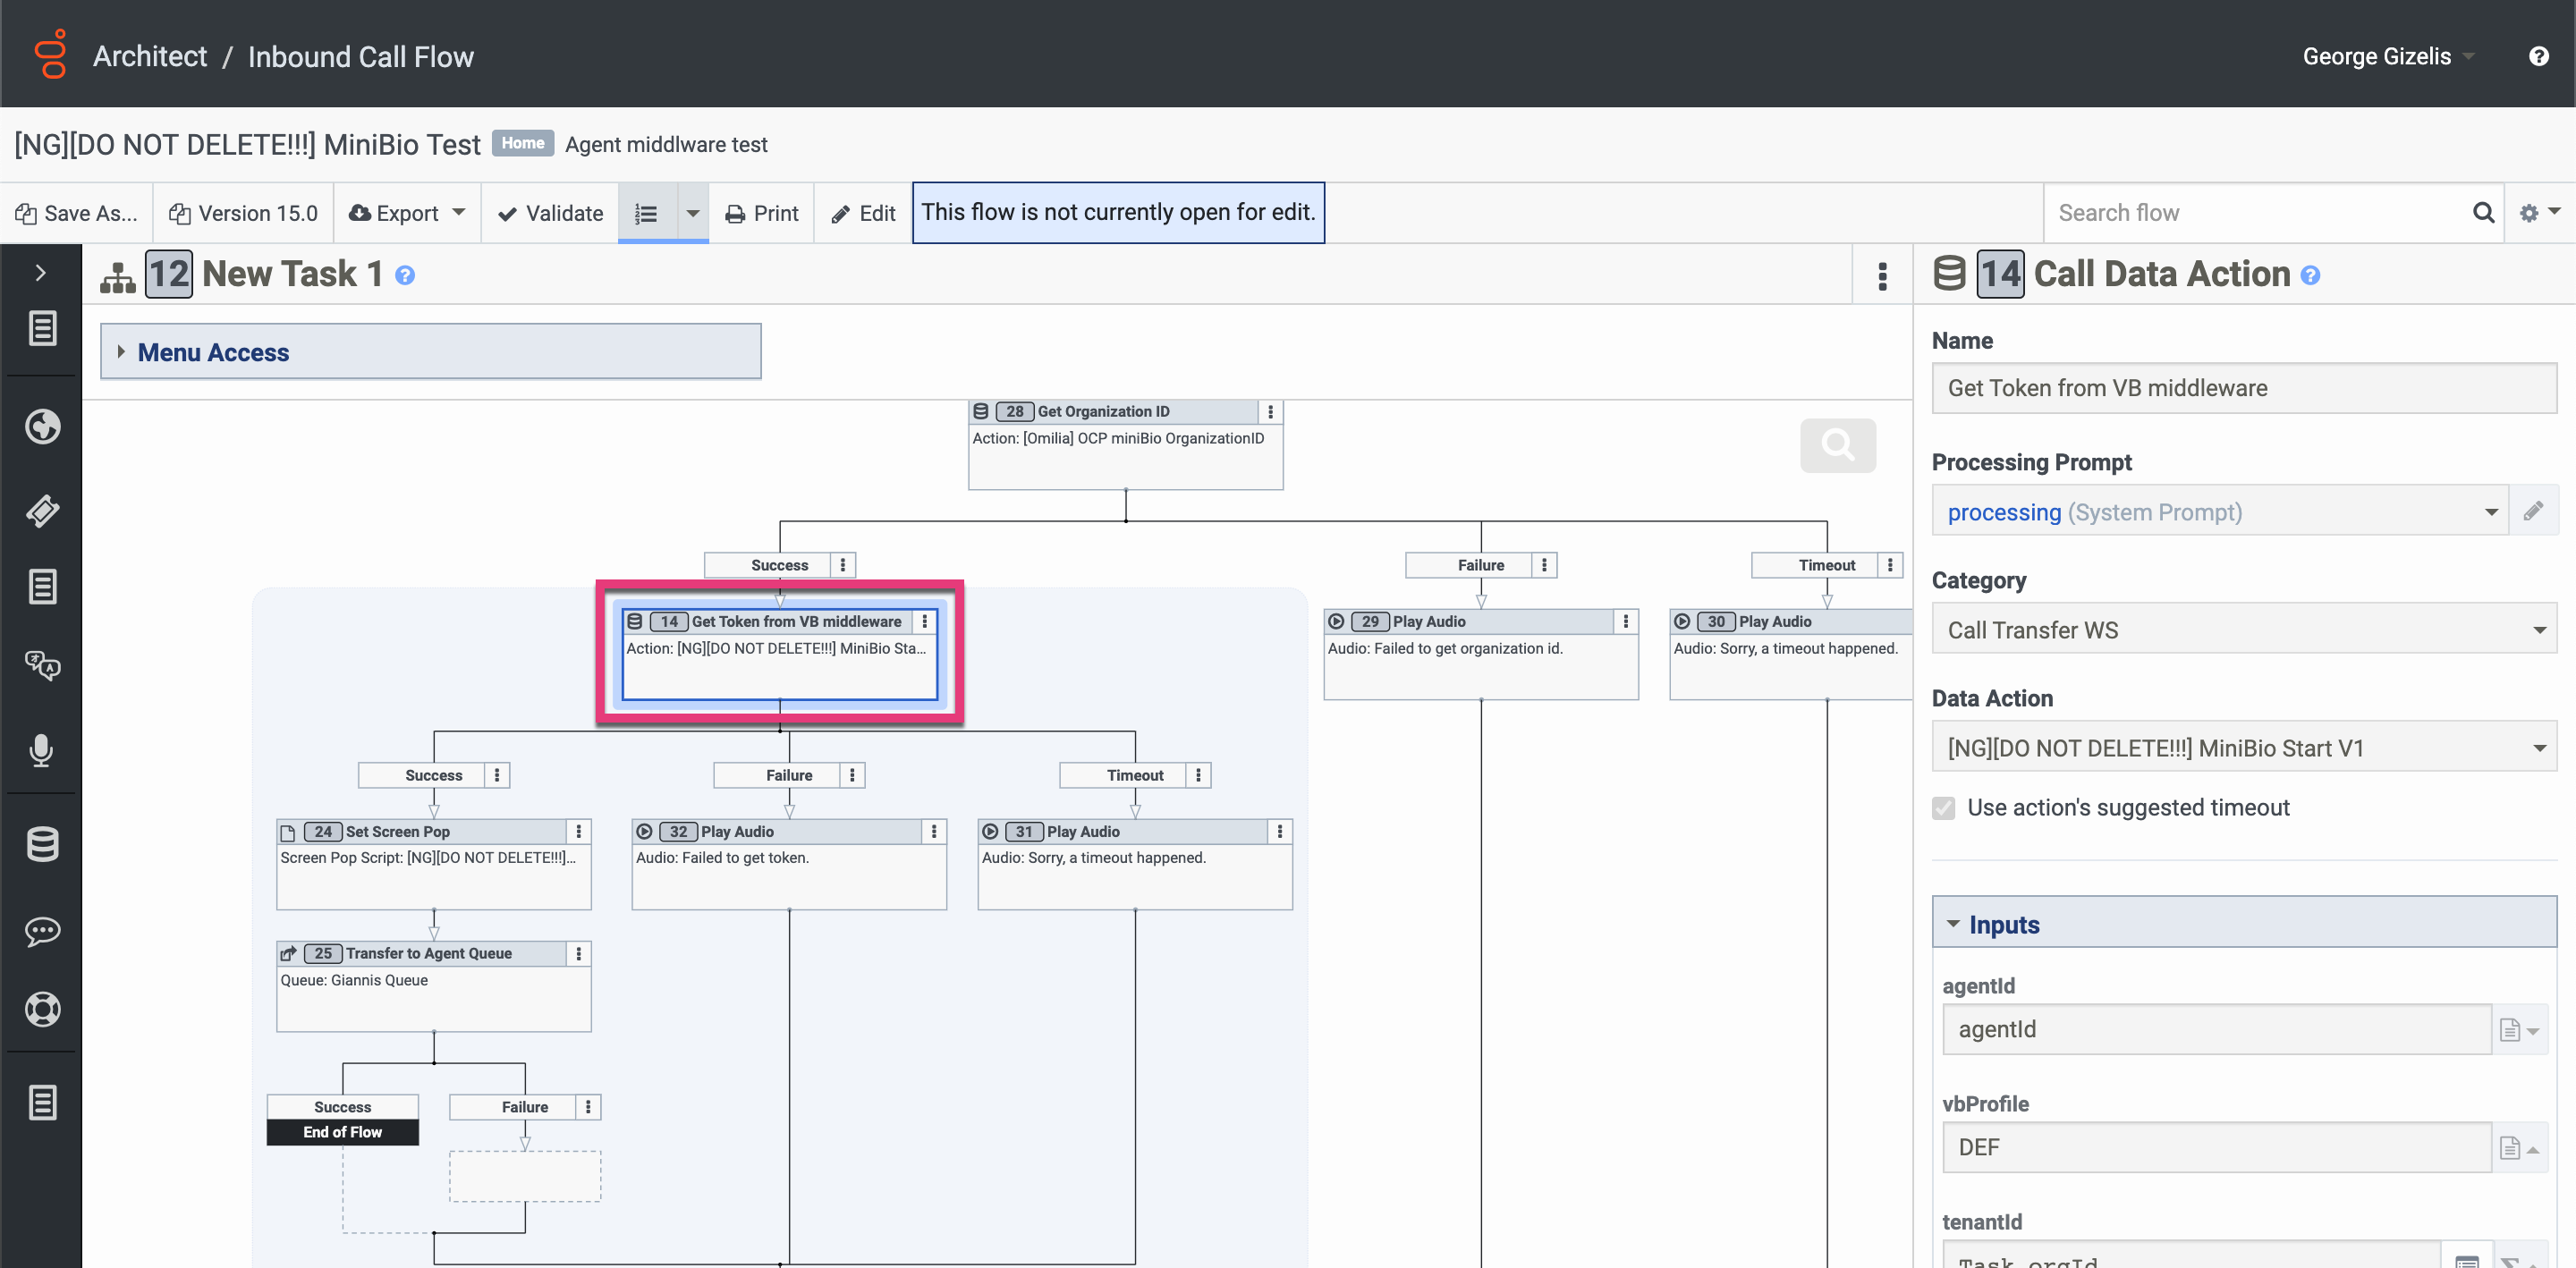Click the pencil icon beside Processing Prompt
Image resolution: width=2576 pixels, height=1268 pixels.
pyautogui.click(x=2533, y=512)
